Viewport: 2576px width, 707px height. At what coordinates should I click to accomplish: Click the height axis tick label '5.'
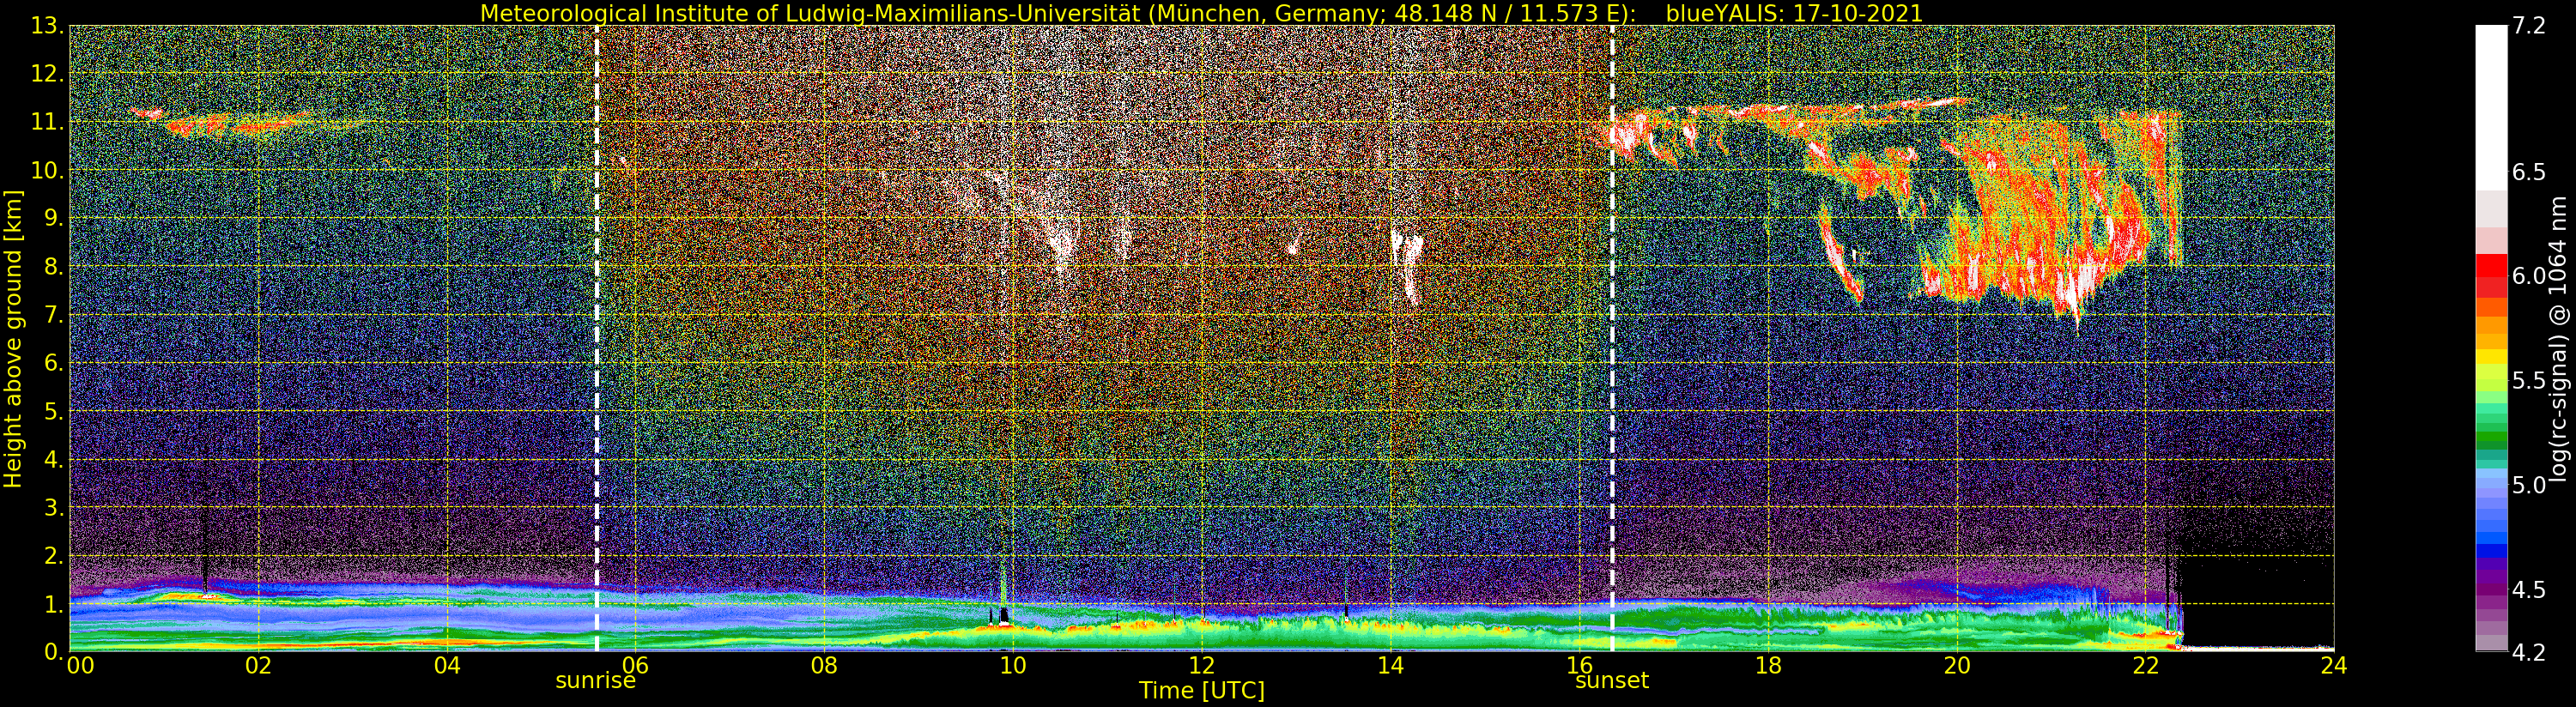pyautogui.click(x=53, y=411)
